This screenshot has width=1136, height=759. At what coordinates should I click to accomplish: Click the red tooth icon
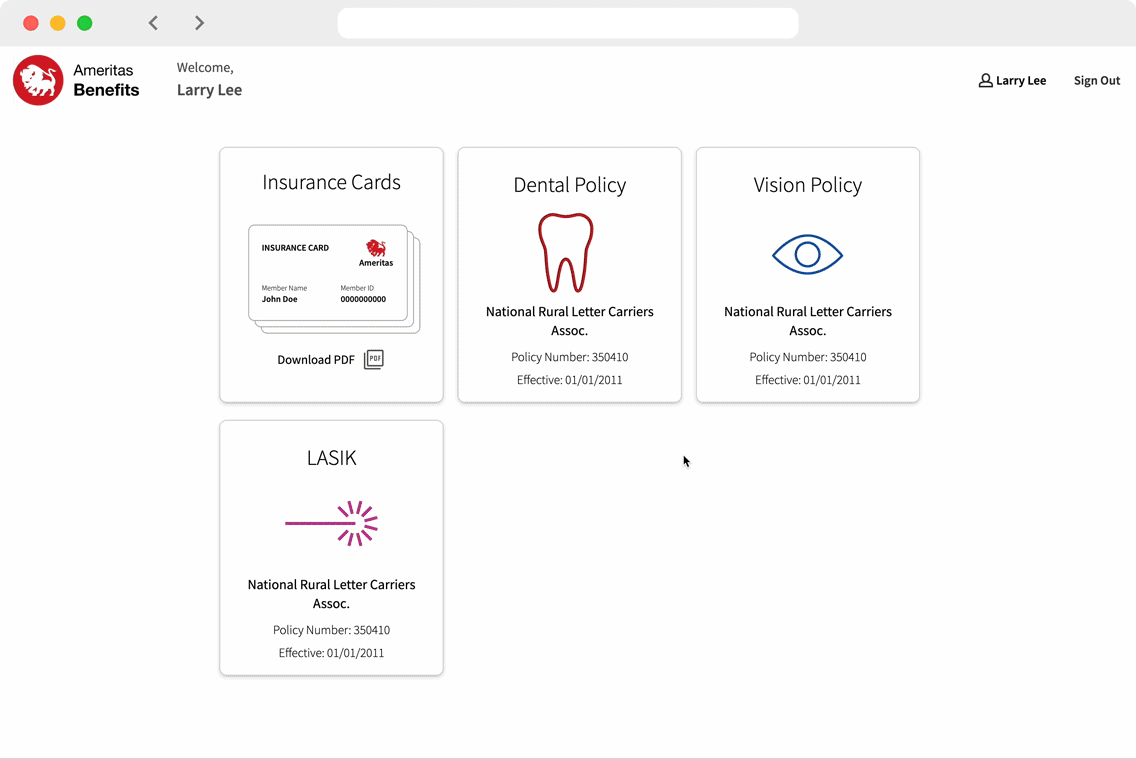(x=566, y=252)
